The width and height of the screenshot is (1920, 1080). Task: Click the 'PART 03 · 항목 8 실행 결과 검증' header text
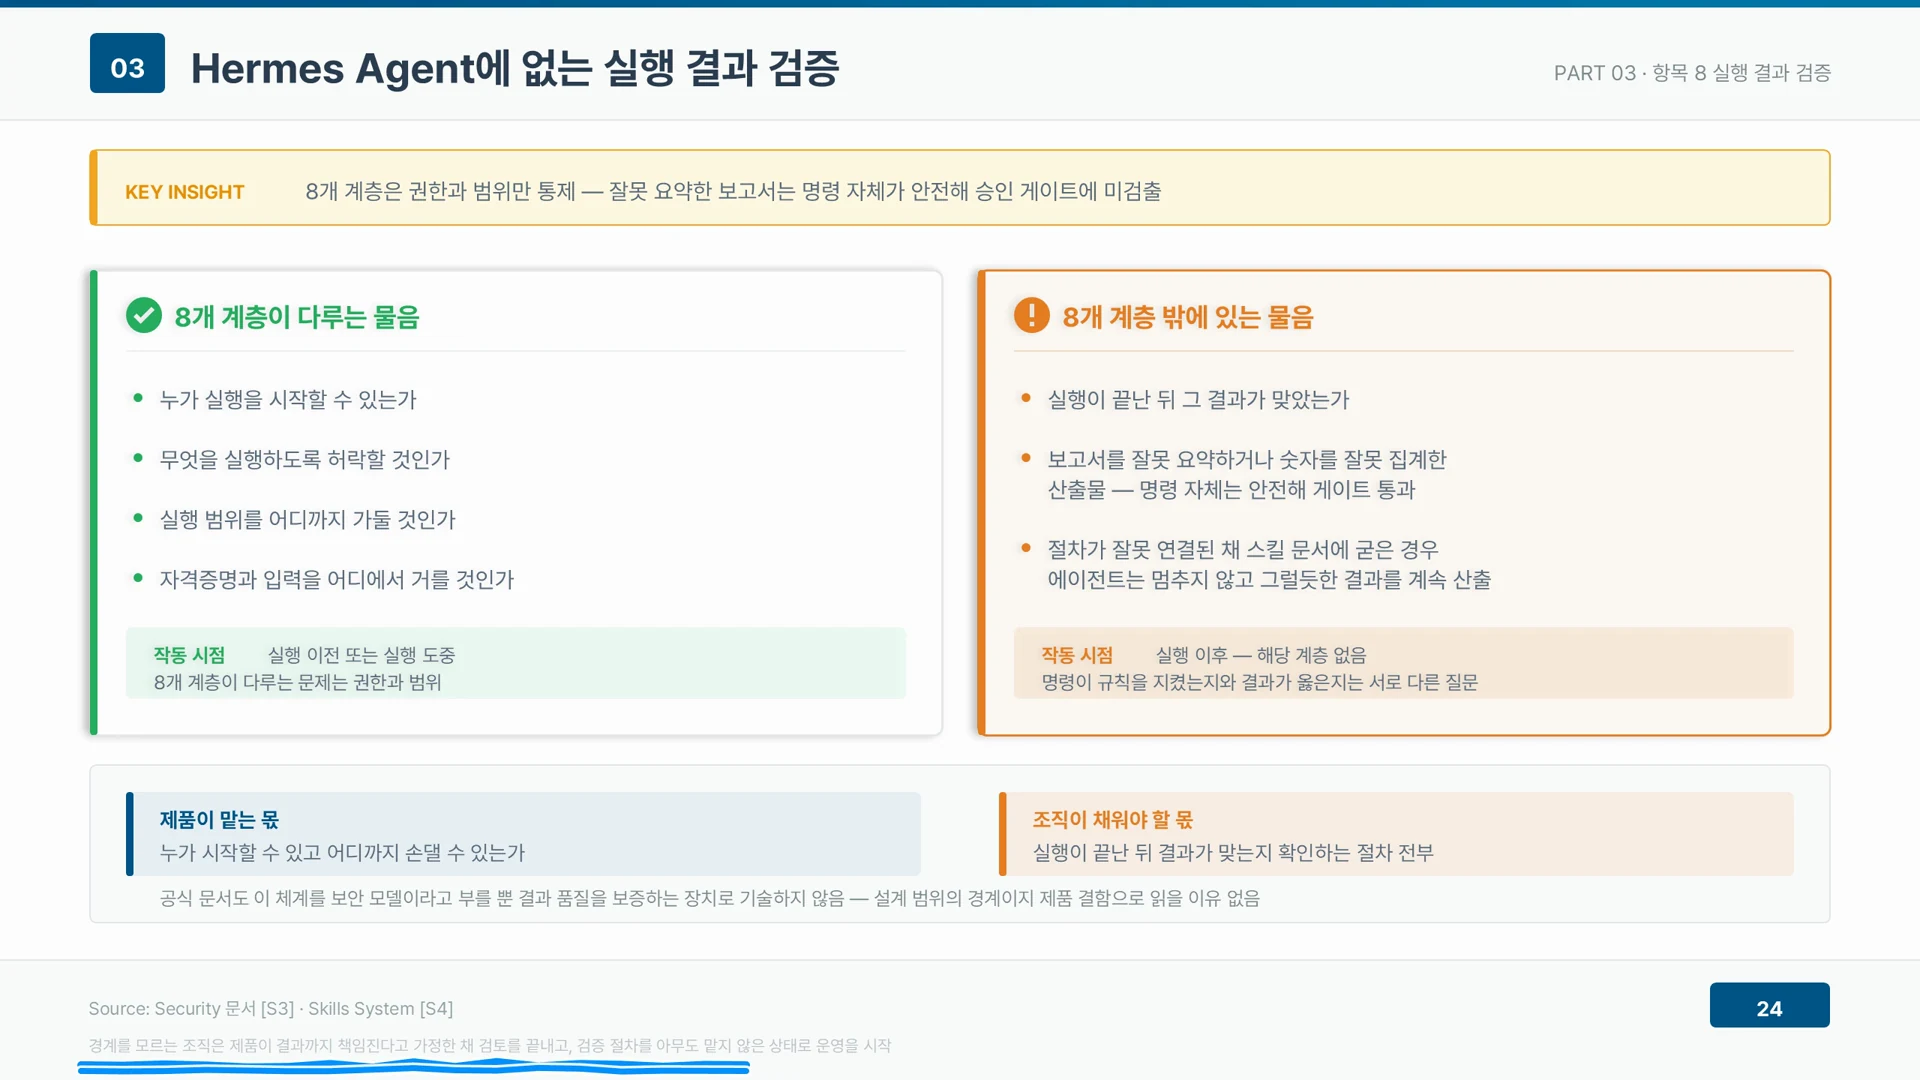1692,73
